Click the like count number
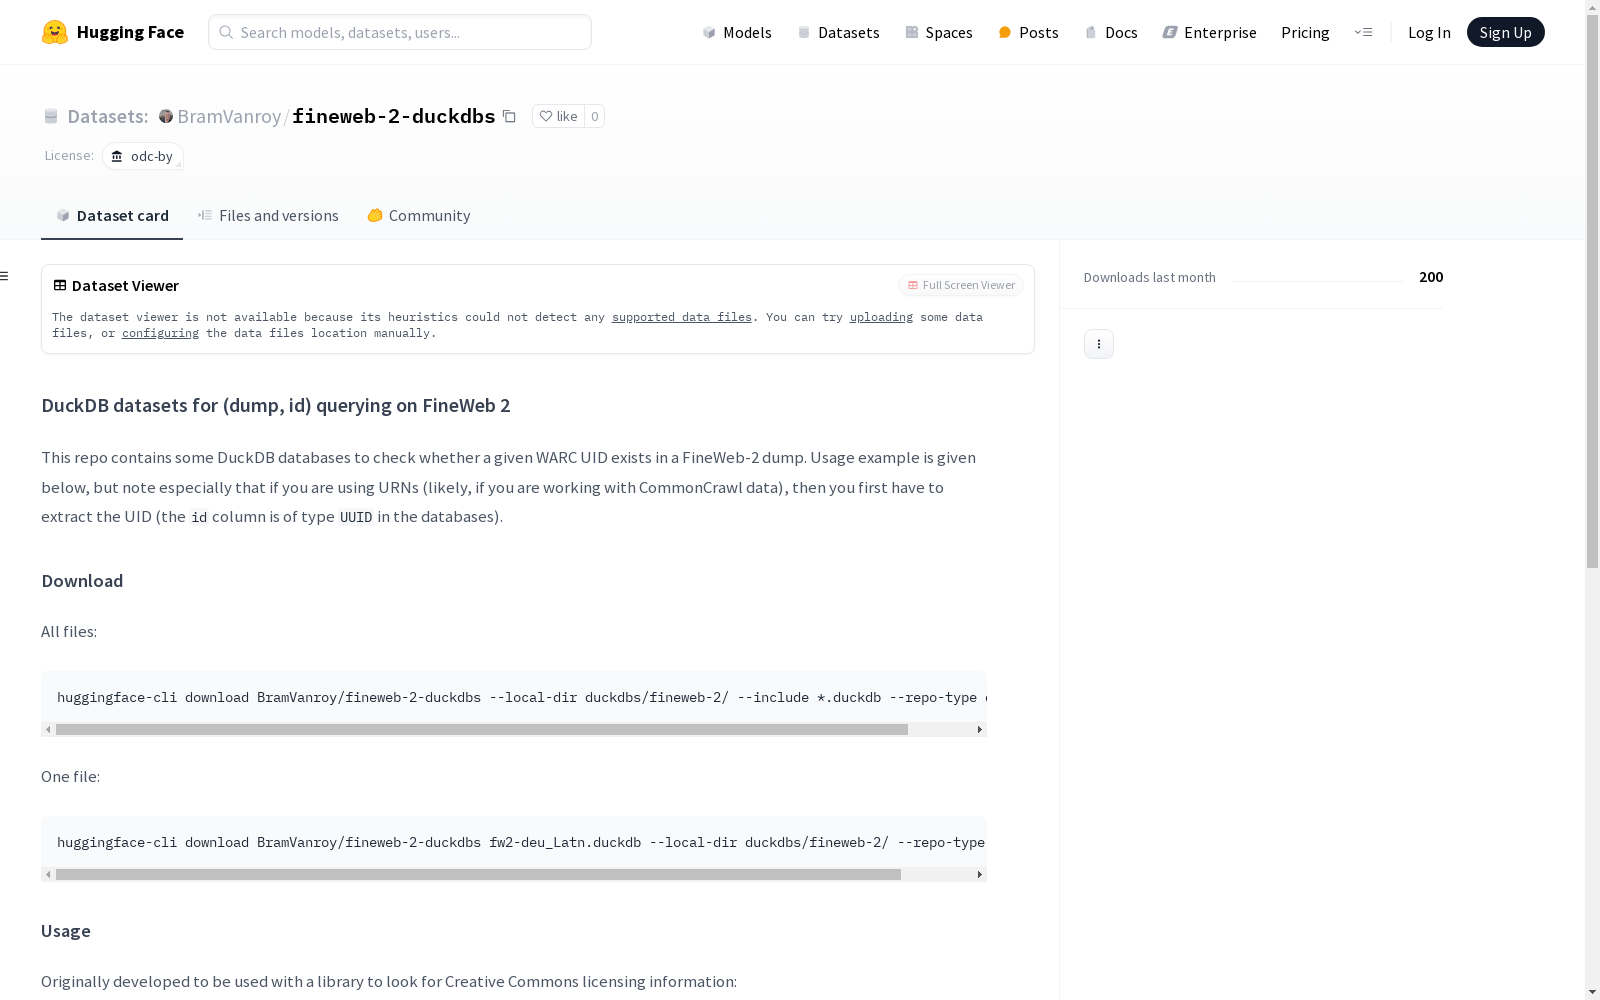Viewport: 1600px width, 1000px height. 594,116
